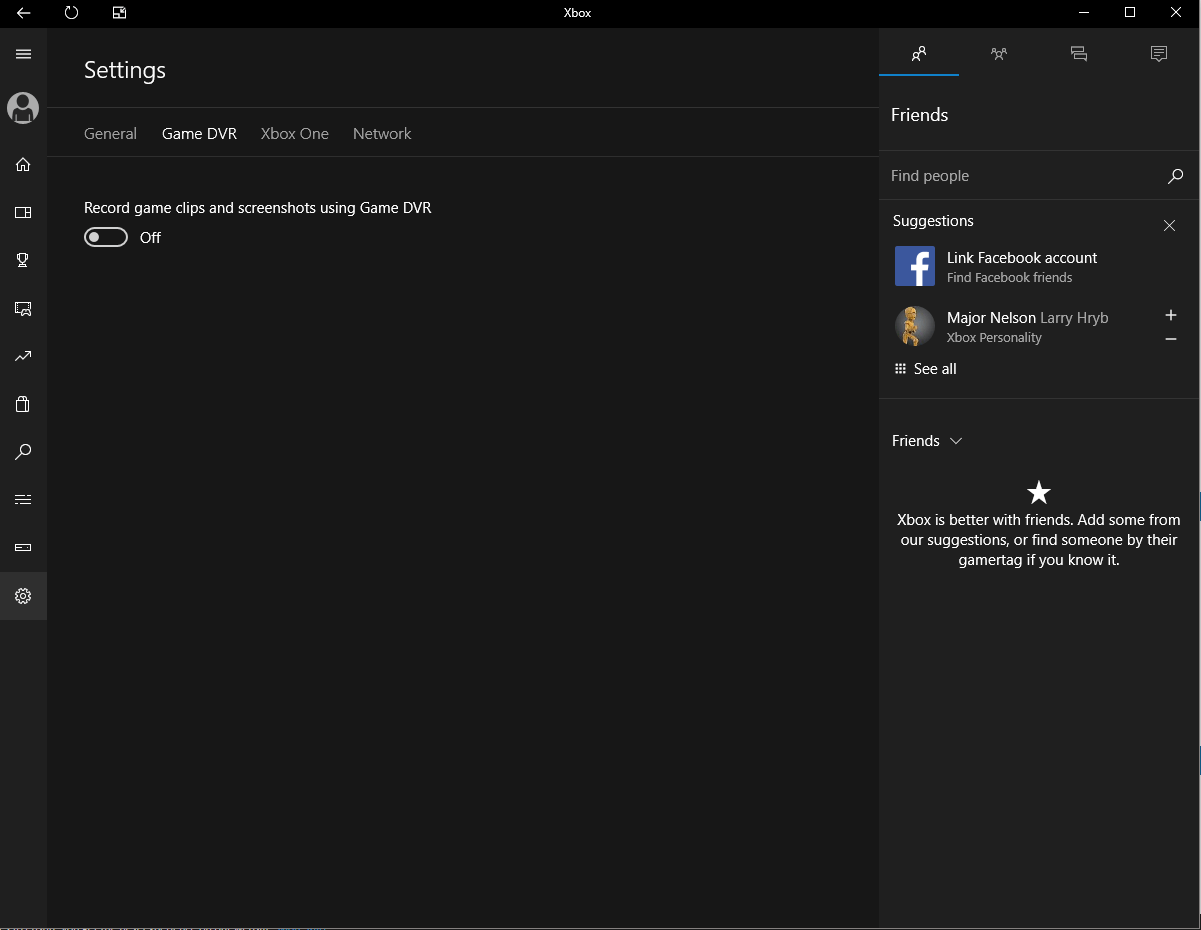Open the Store shopping bag icon
The width and height of the screenshot is (1201, 930).
(23, 404)
